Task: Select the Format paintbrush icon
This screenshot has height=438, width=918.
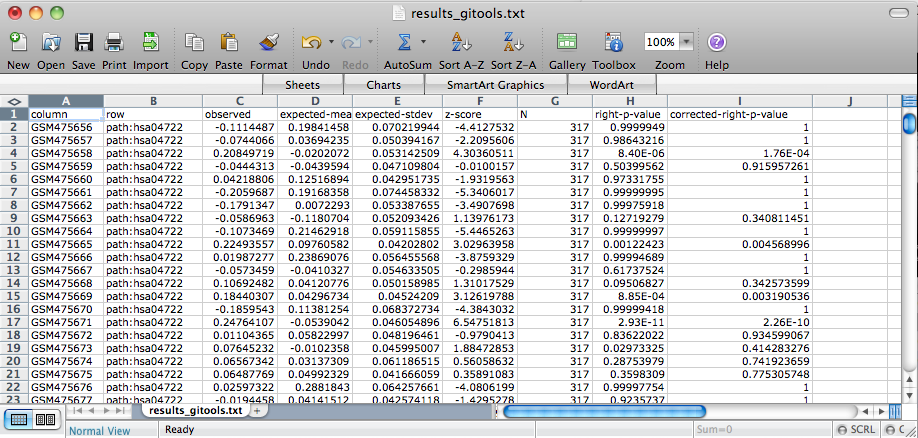Action: (x=269, y=42)
